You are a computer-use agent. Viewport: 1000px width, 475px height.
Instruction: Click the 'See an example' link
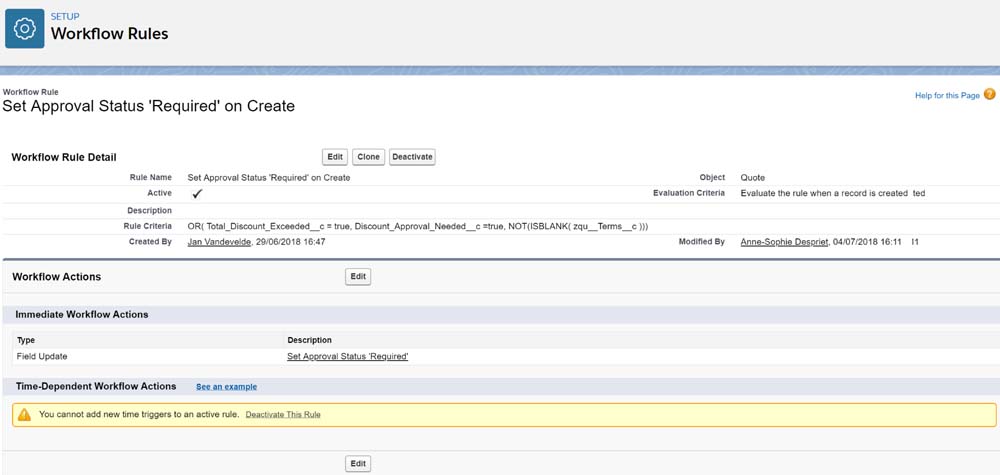pyautogui.click(x=226, y=386)
